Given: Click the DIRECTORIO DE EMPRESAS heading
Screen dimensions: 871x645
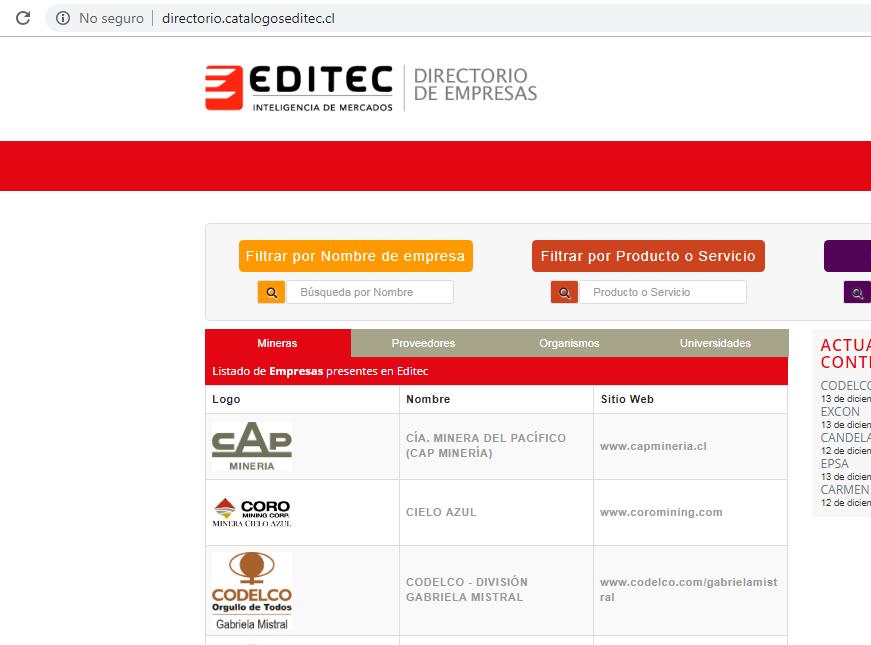Looking at the screenshot, I should click(x=475, y=84).
